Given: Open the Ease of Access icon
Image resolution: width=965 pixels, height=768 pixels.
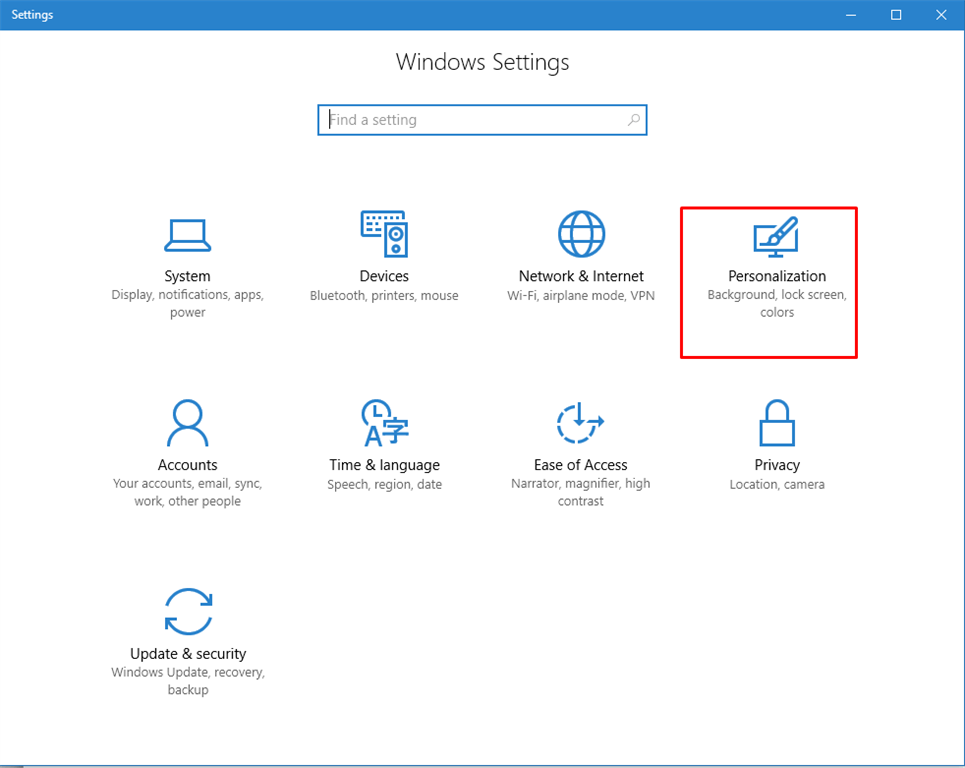Looking at the screenshot, I should tap(580, 423).
